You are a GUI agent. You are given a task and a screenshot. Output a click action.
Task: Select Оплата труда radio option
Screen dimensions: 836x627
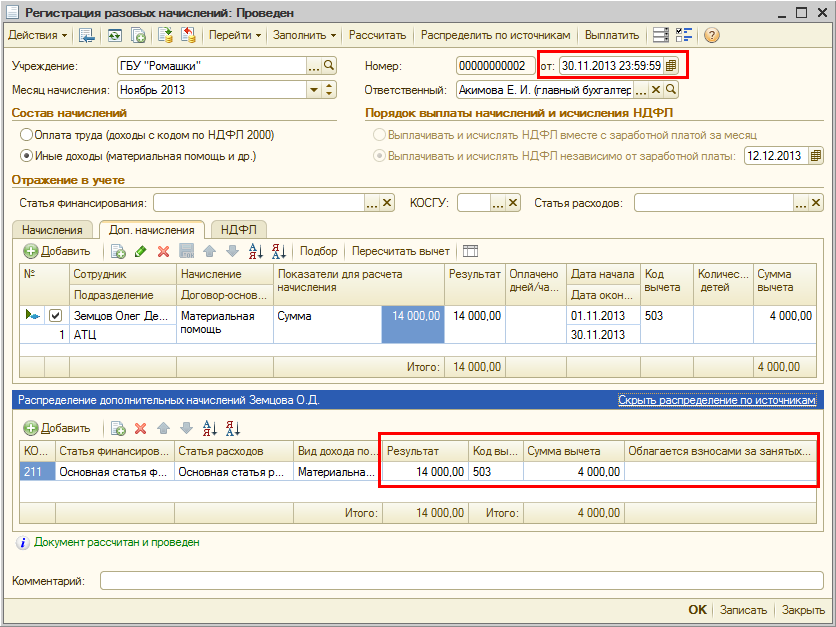(x=26, y=134)
